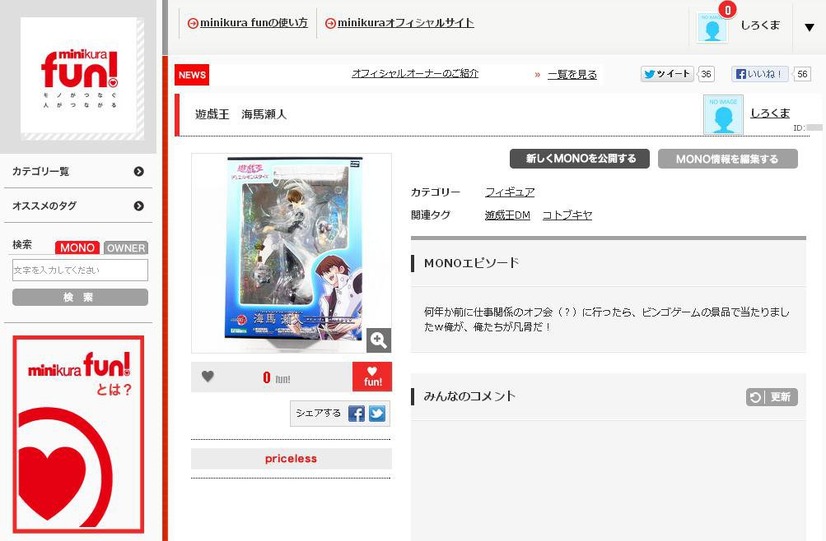The image size is (826, 541).
Task: Click the 検索 search button
Action: (80, 297)
